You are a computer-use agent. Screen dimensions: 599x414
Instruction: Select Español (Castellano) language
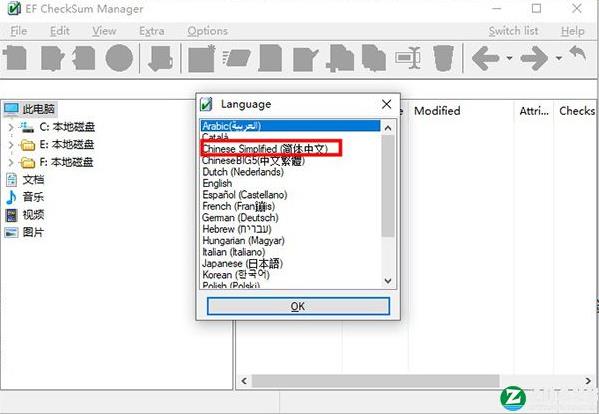(x=291, y=195)
